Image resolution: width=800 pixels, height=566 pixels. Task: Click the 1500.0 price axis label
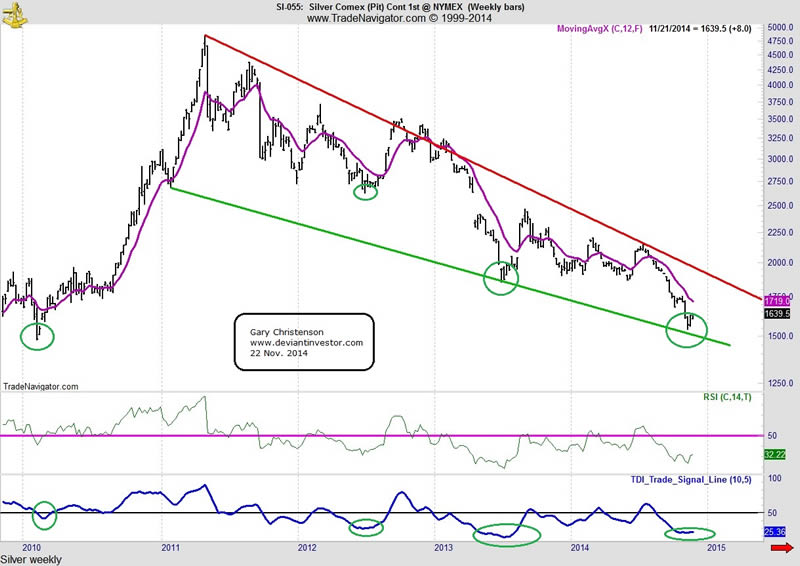pos(781,336)
